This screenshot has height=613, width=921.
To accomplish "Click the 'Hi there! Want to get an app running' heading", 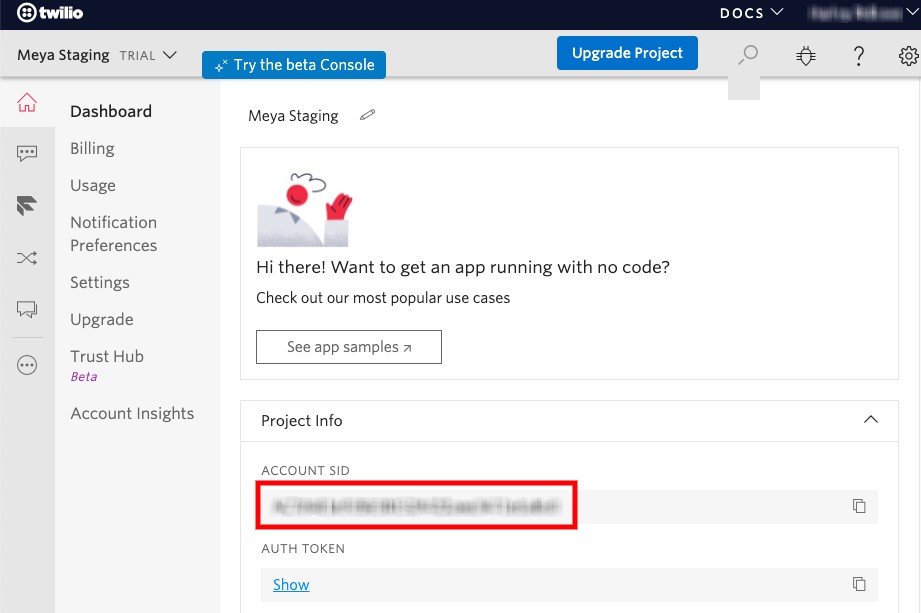I will 463,268.
